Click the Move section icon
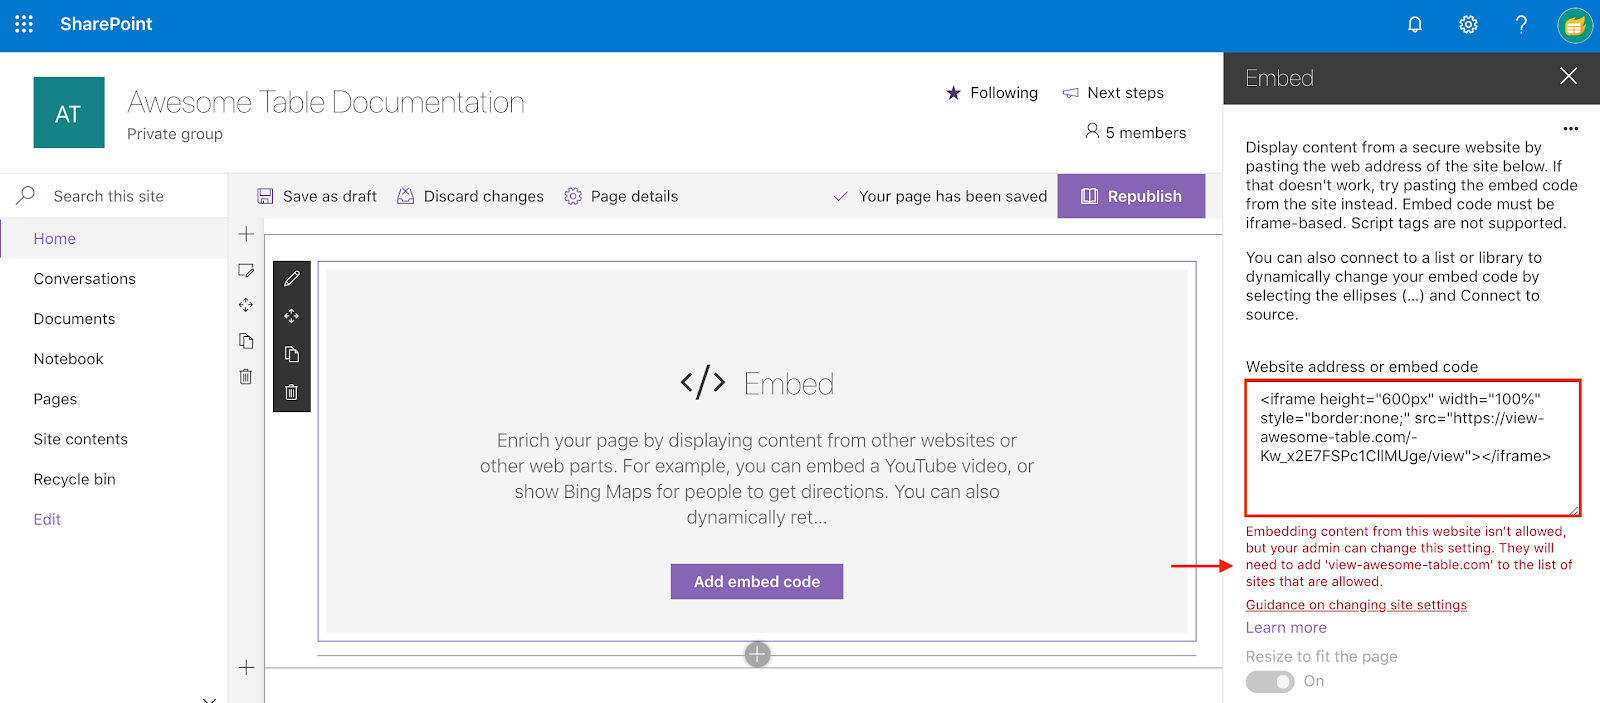The width and height of the screenshot is (1600, 703). point(246,305)
